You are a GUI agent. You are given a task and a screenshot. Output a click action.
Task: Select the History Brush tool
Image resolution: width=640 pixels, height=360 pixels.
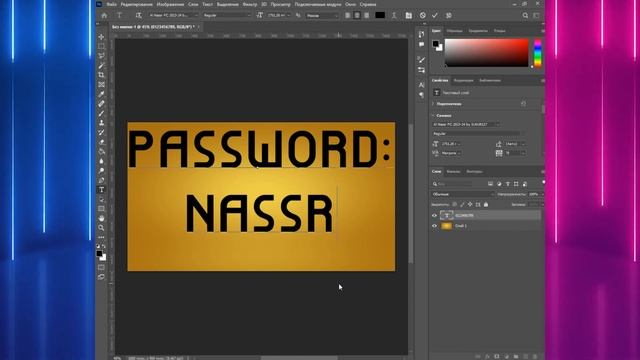(x=101, y=132)
